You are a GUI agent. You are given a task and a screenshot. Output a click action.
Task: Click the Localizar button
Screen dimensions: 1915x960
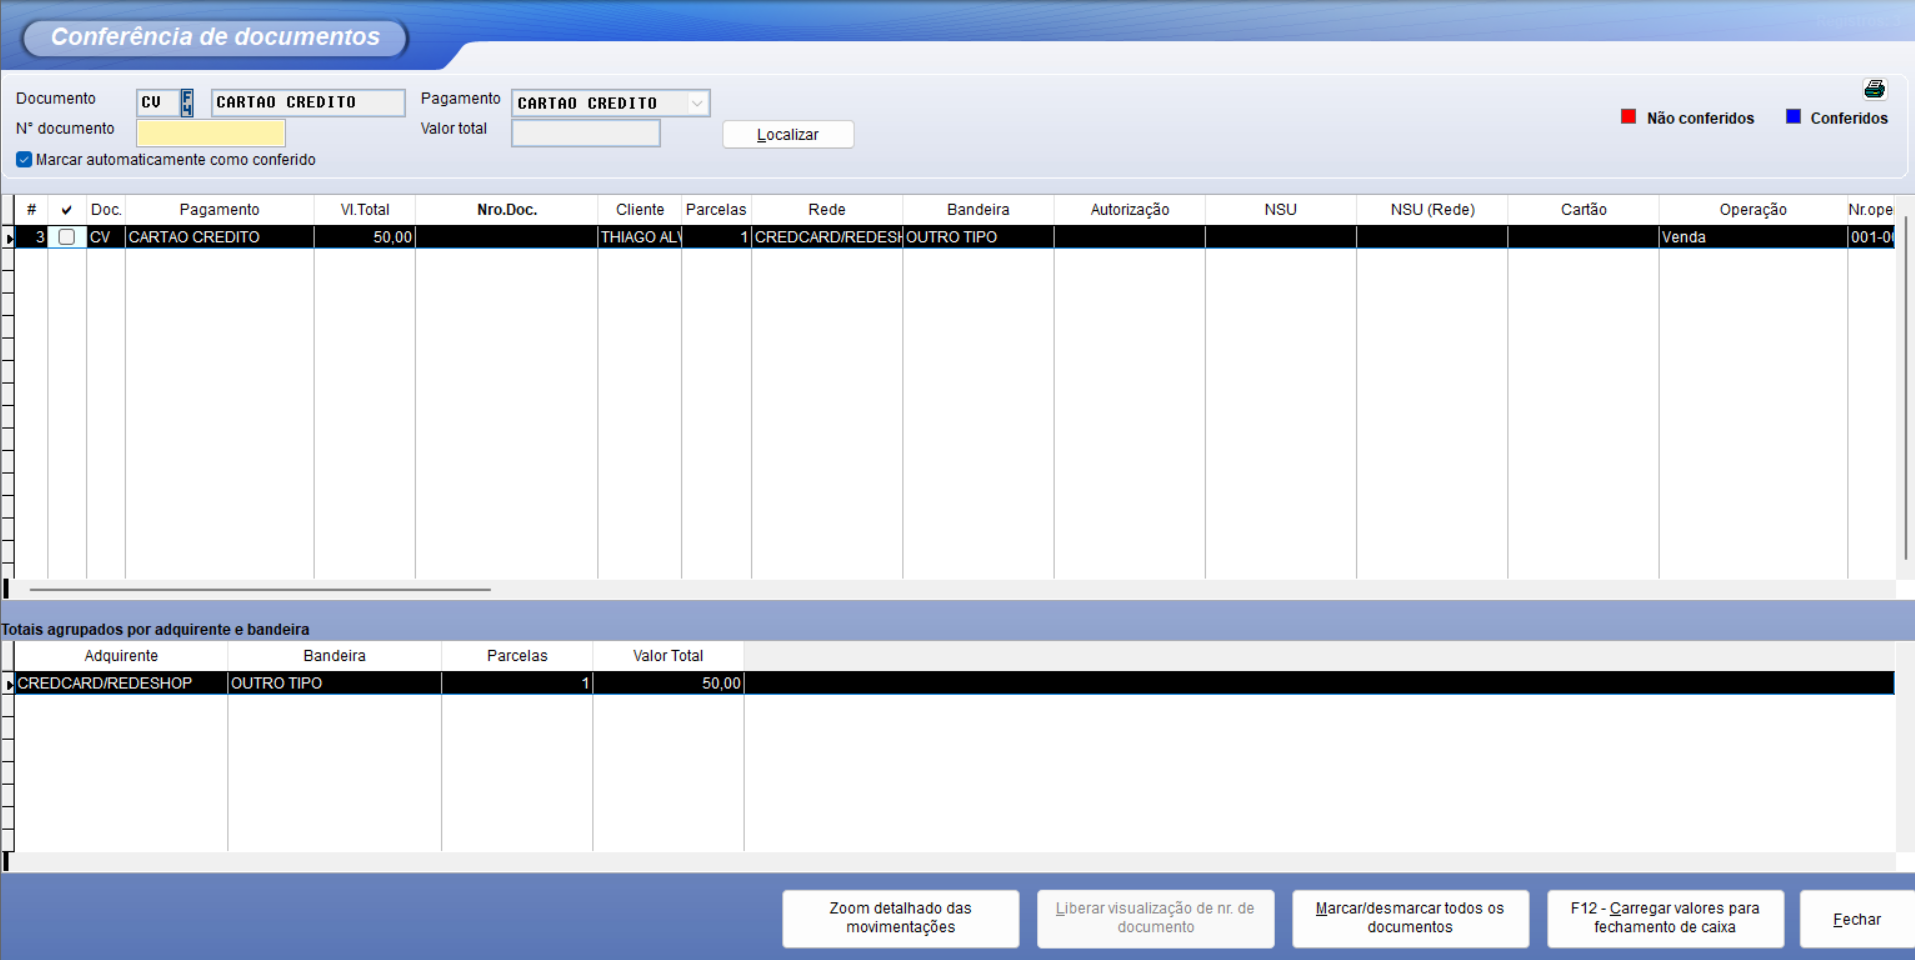[x=787, y=135]
